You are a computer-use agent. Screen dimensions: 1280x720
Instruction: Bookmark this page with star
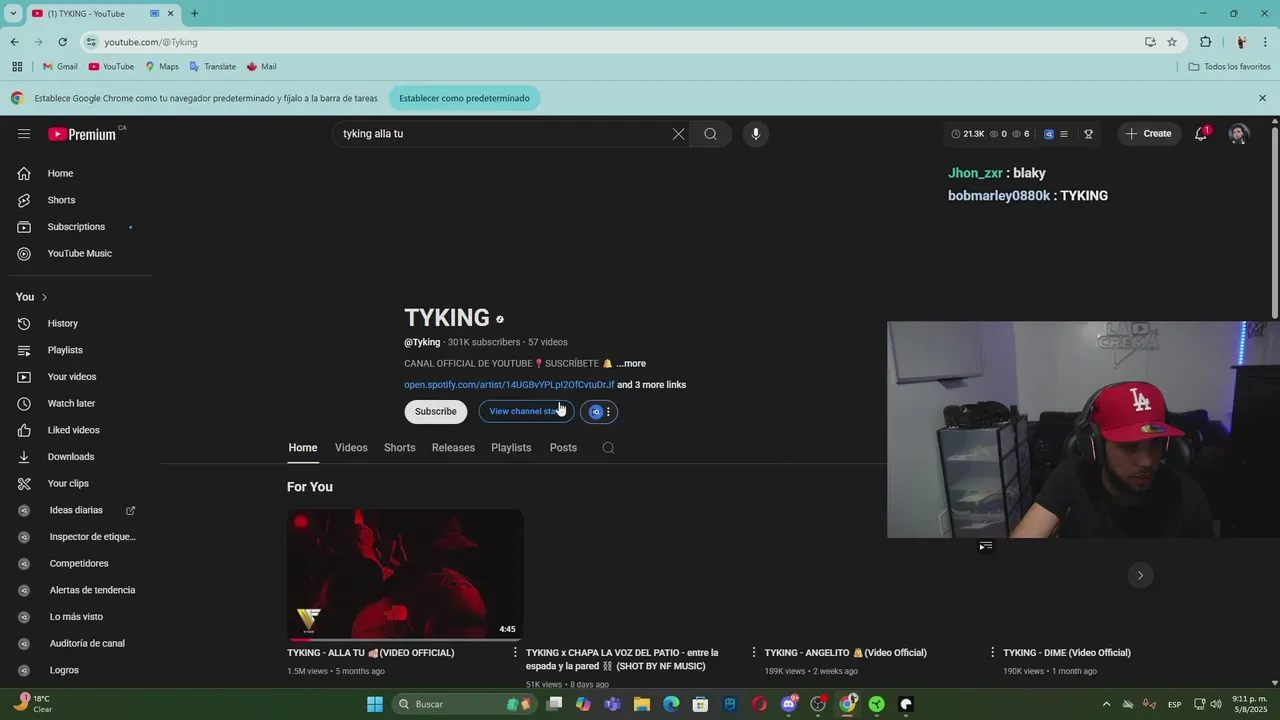pos(1172,42)
